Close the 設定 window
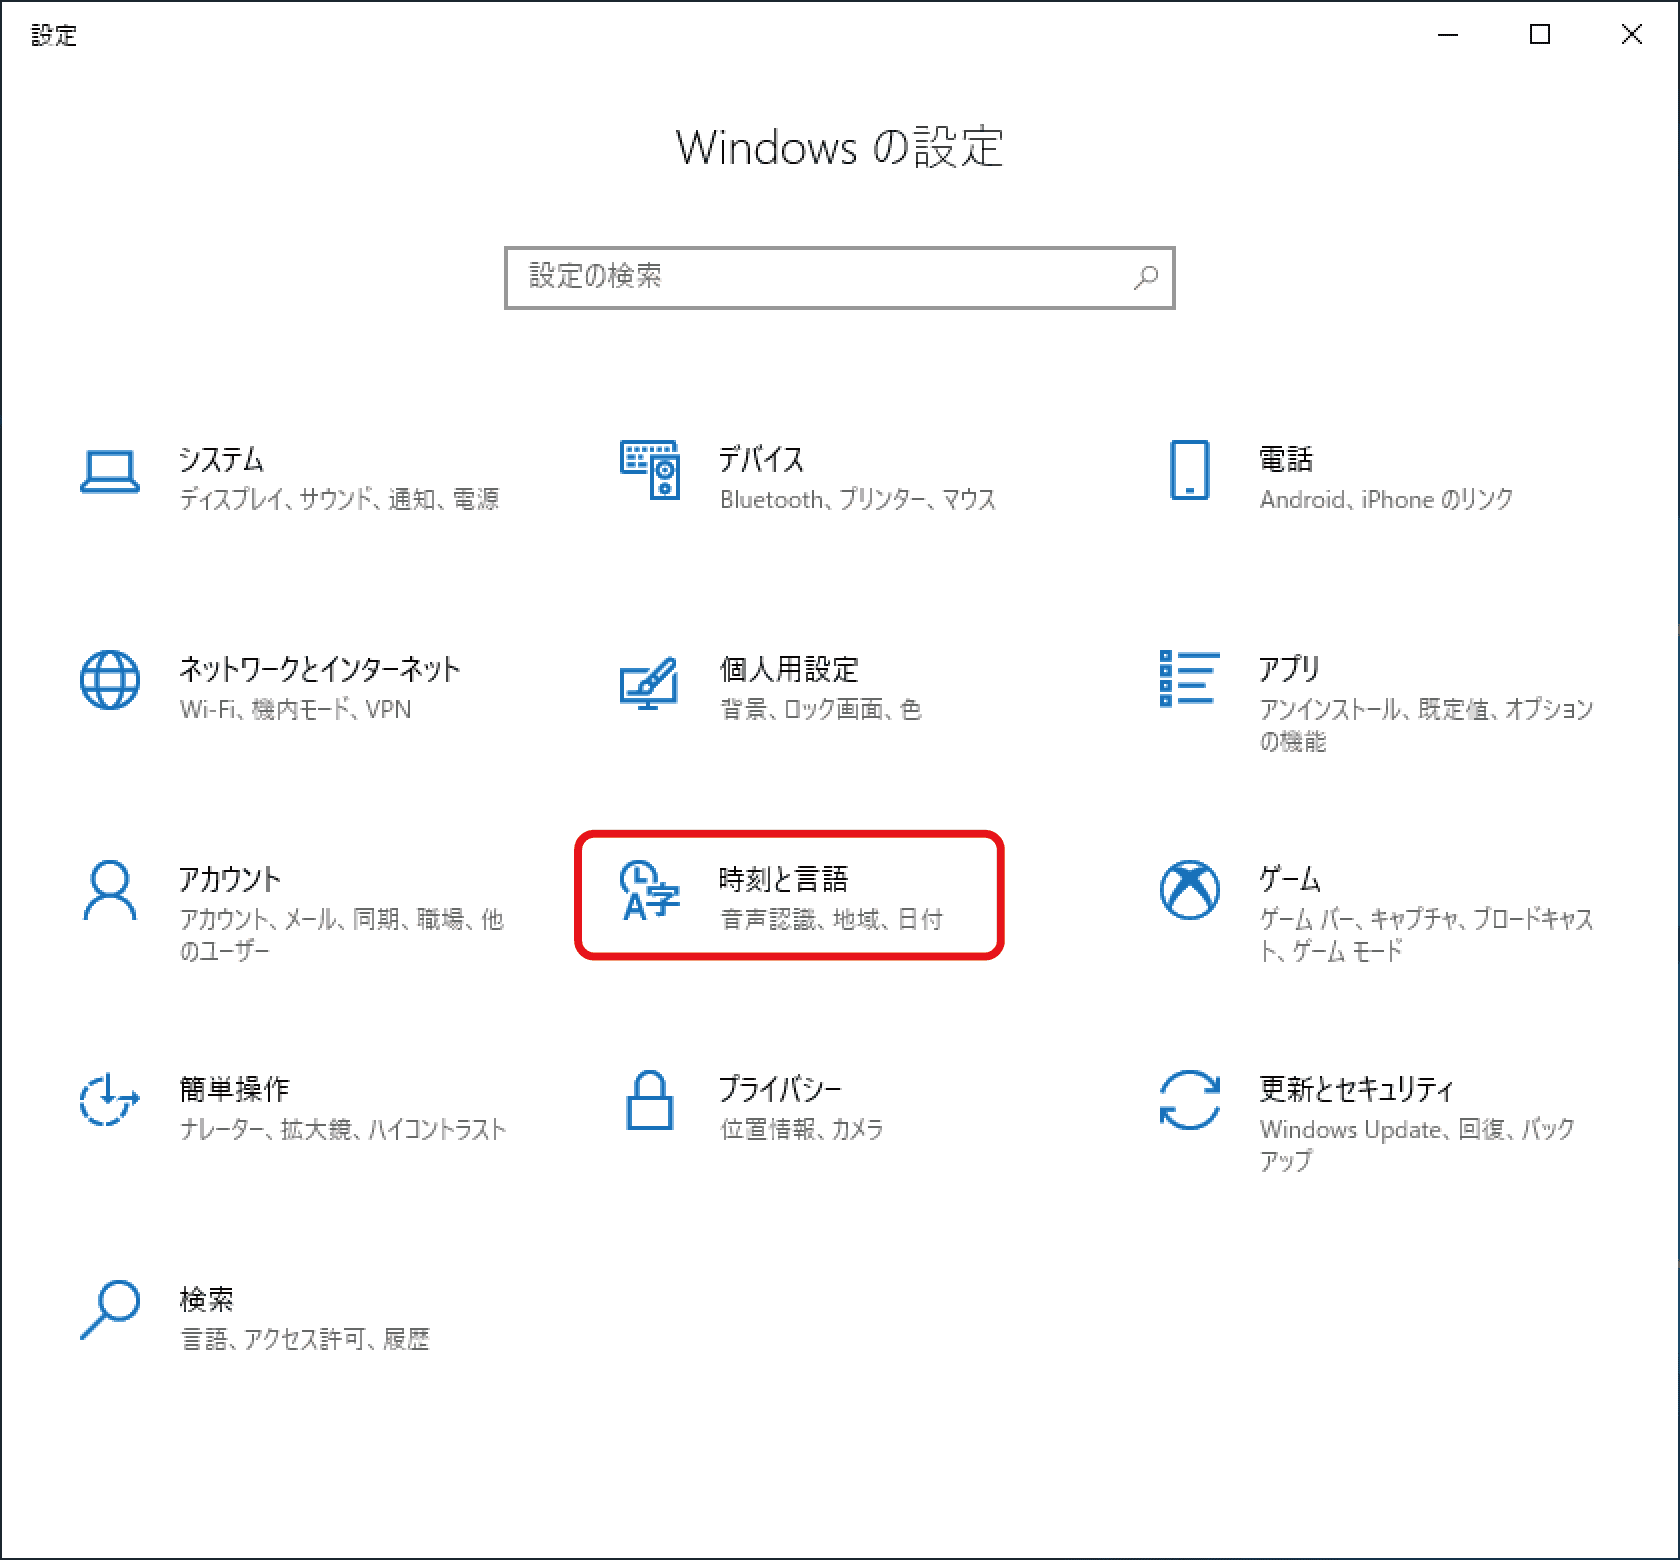1680x1560 pixels. pos(1632,35)
